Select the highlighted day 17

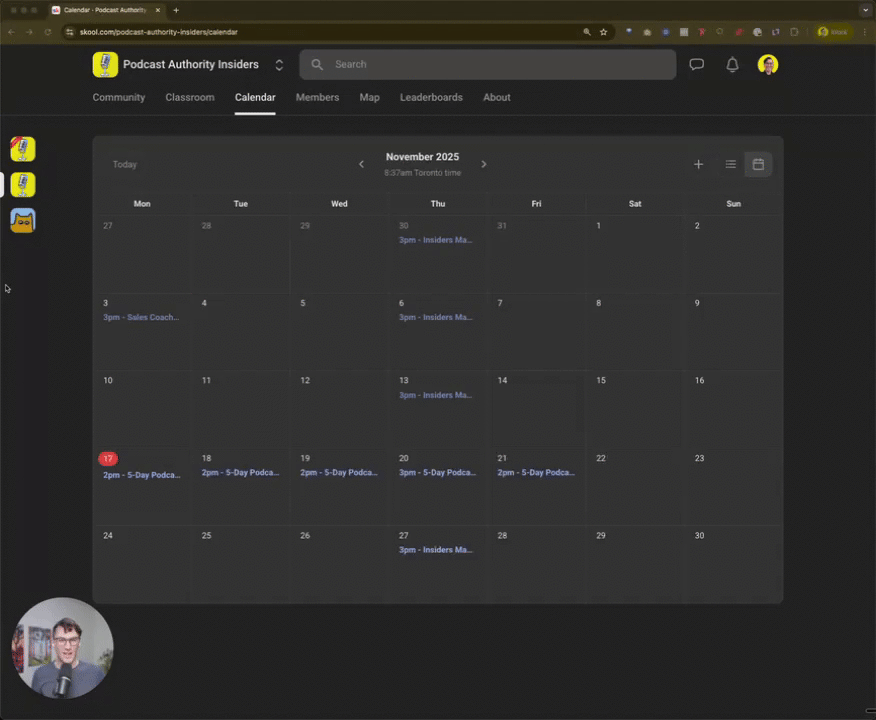(108, 459)
